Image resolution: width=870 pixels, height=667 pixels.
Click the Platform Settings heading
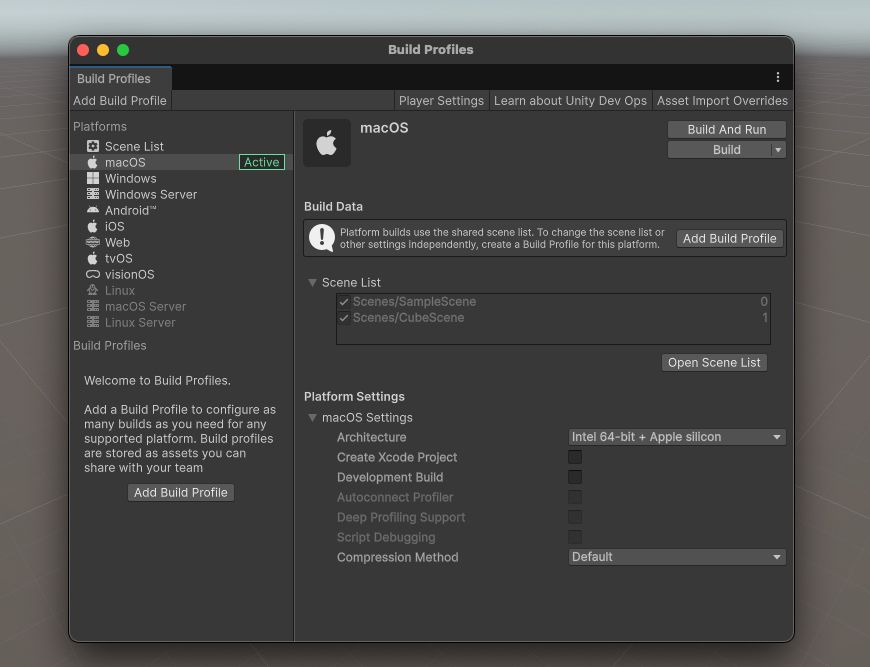click(x=354, y=397)
